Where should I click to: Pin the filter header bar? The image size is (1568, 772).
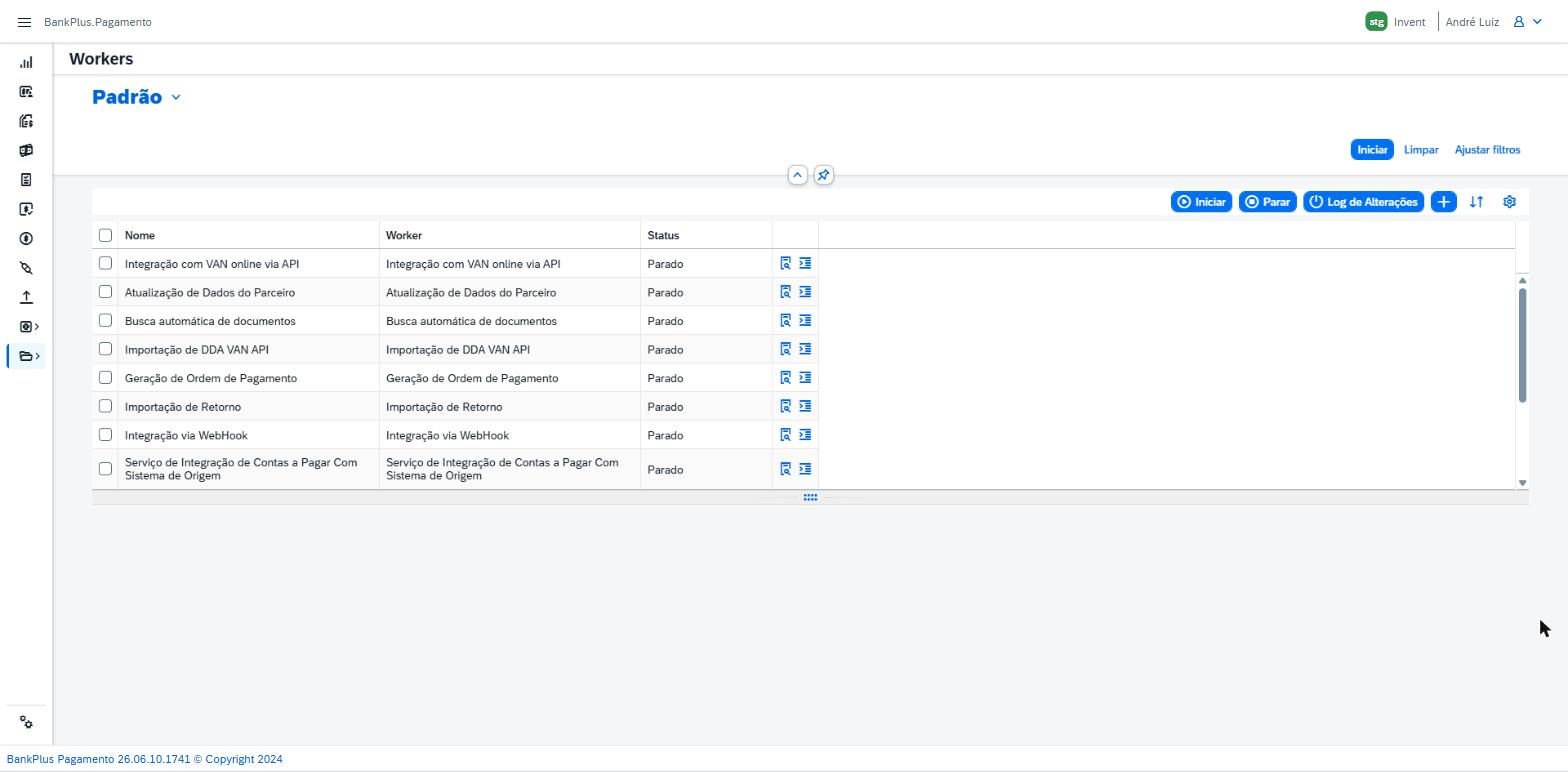823,175
